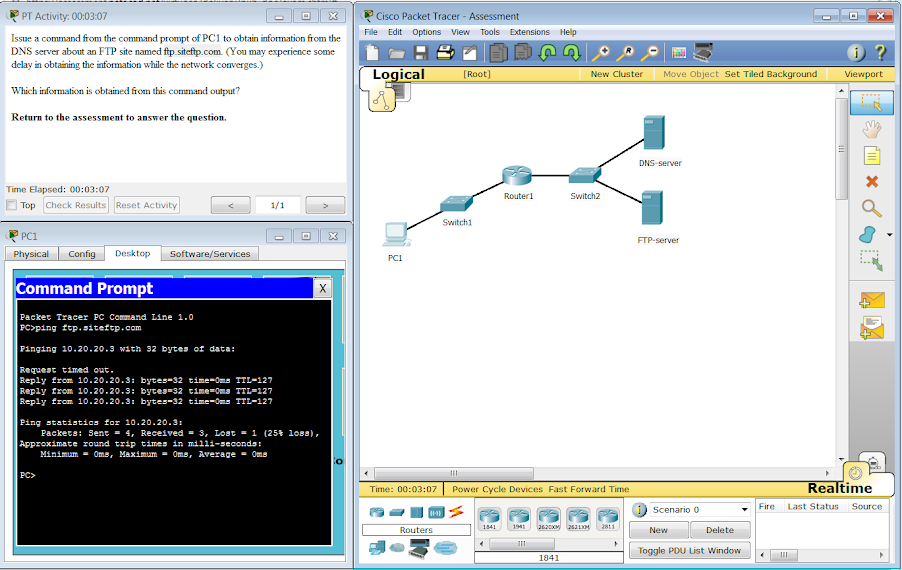Image resolution: width=902 pixels, height=570 pixels.
Task: Click the Open folder toolbar icon
Action: [396, 53]
